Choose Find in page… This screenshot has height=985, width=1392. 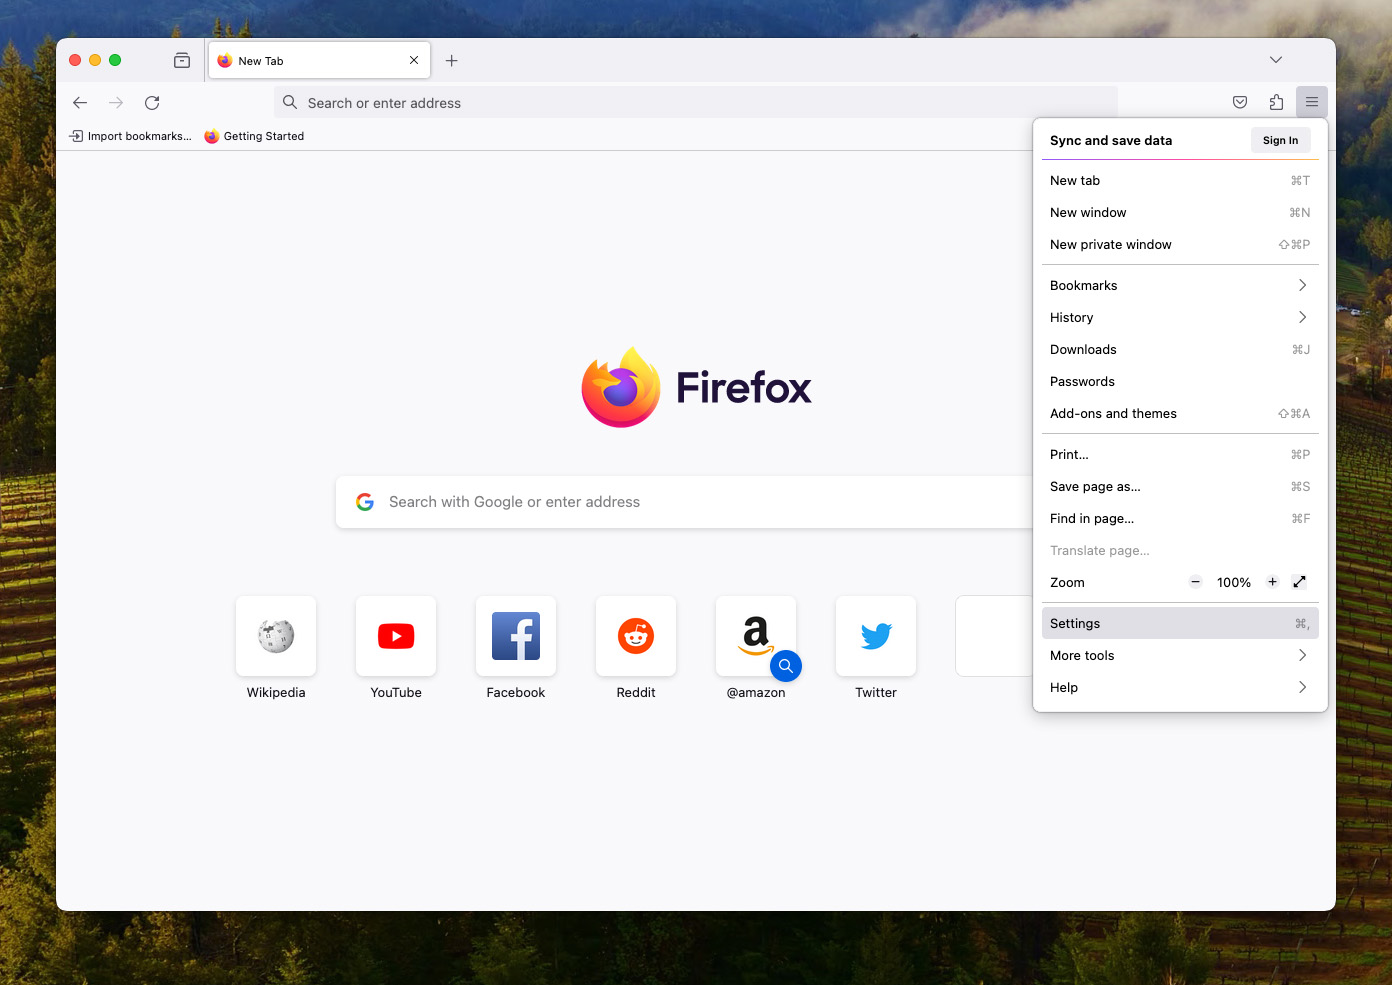coord(1180,519)
